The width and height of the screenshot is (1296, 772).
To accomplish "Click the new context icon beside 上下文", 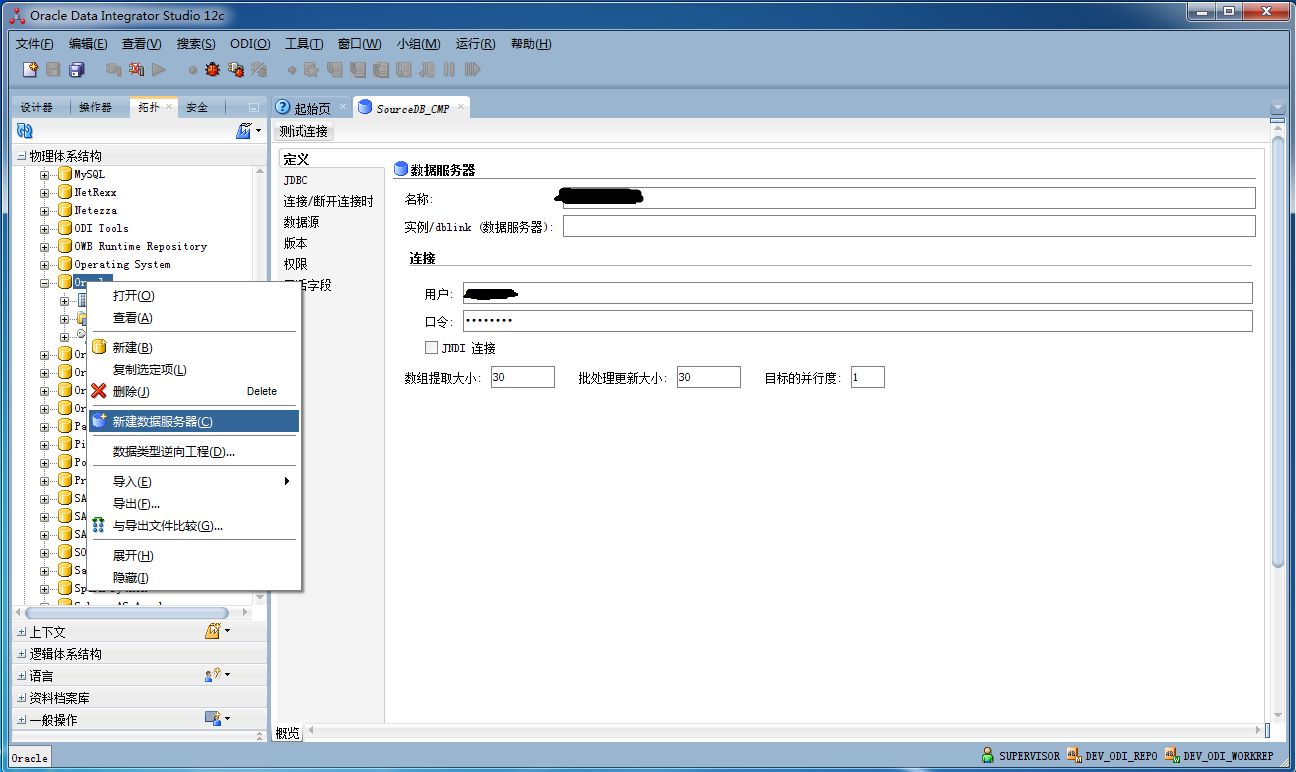I will (213, 631).
